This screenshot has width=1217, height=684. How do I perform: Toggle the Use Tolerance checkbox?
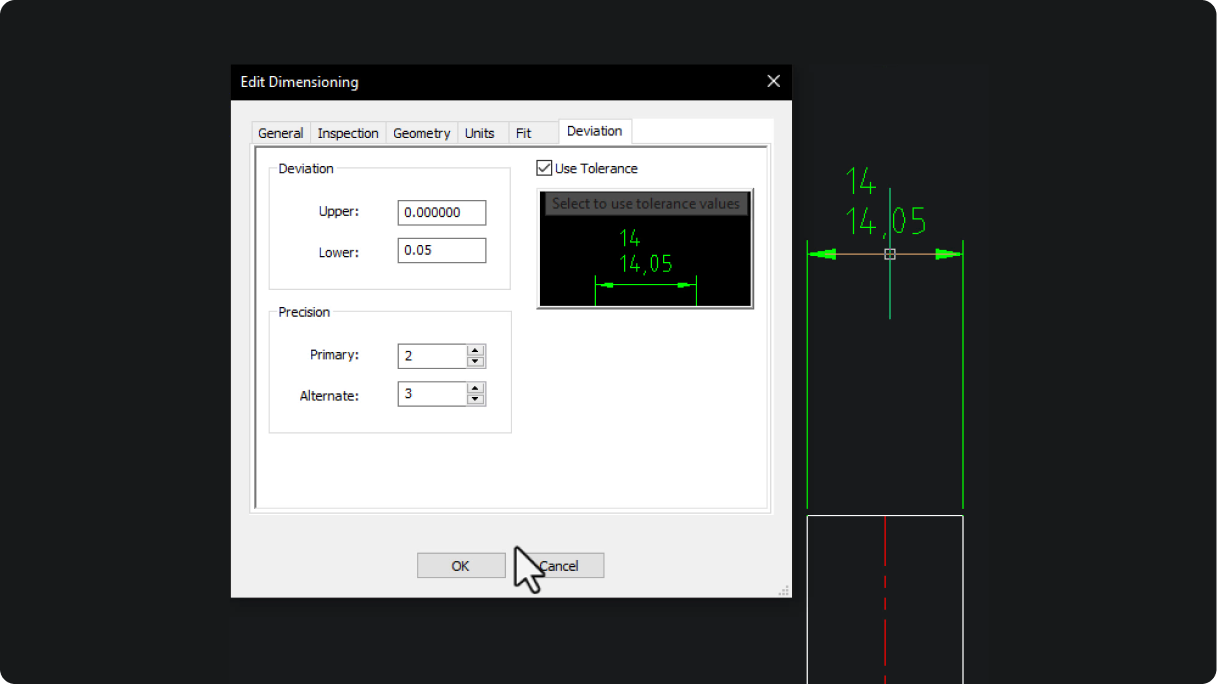point(544,168)
